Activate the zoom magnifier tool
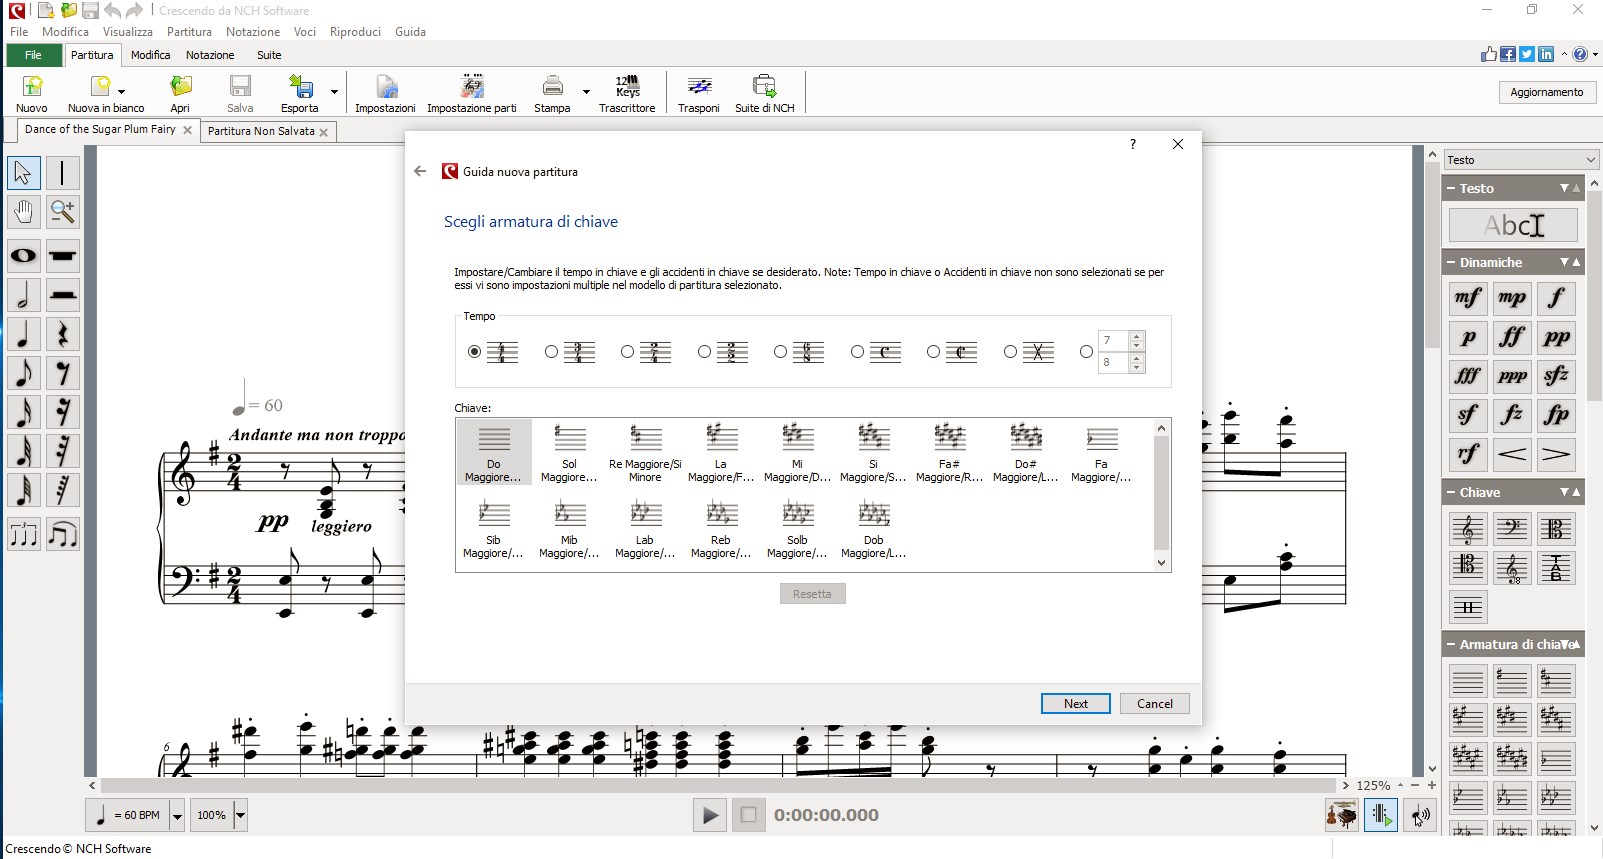 click(x=62, y=211)
